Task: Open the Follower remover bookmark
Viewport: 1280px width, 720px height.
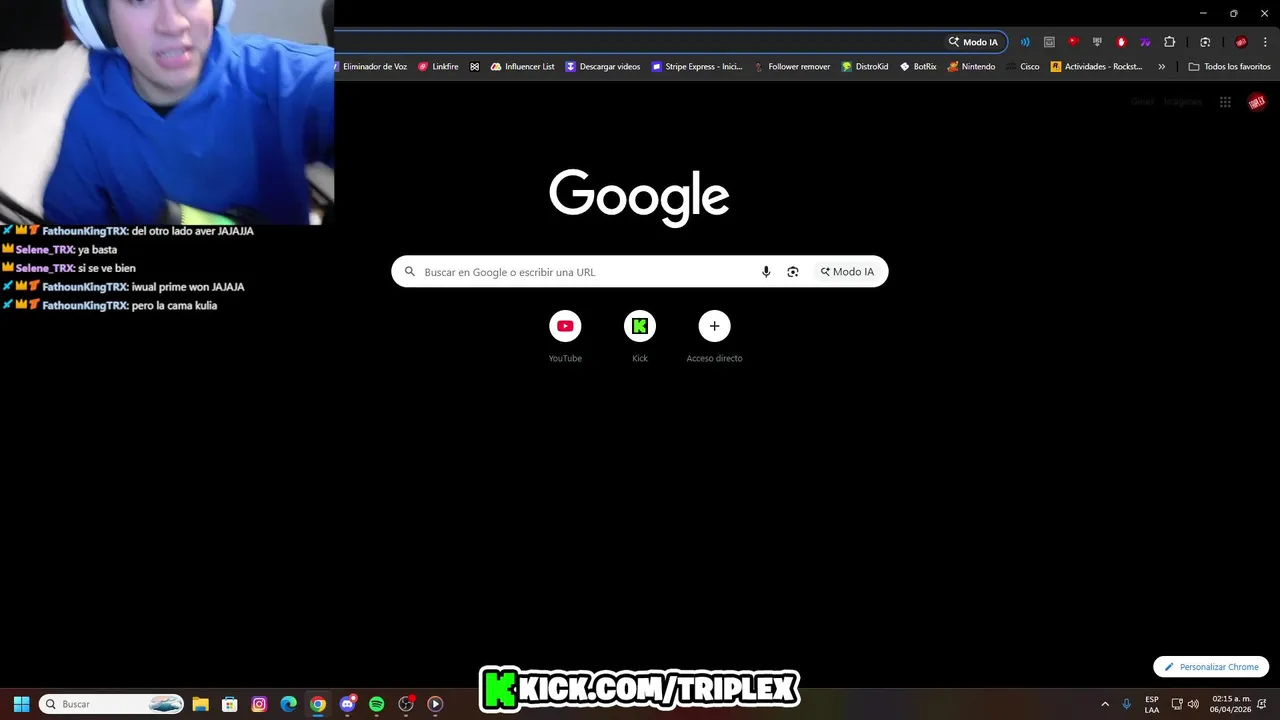Action: [792, 67]
